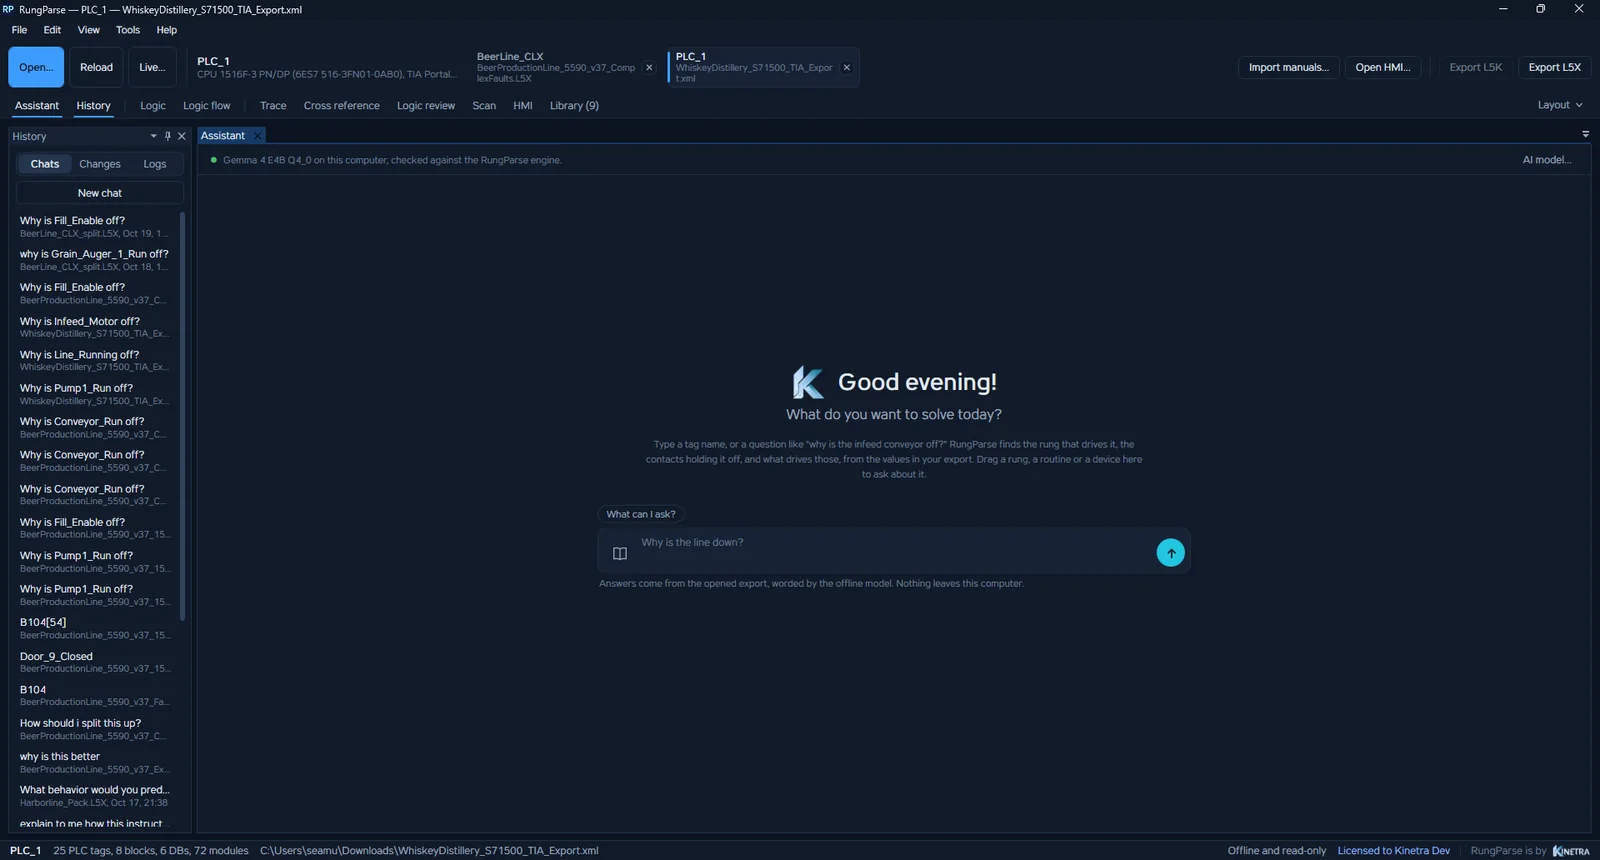1600x860 pixels.
Task: Close the Assistant document tab
Action: point(257,136)
